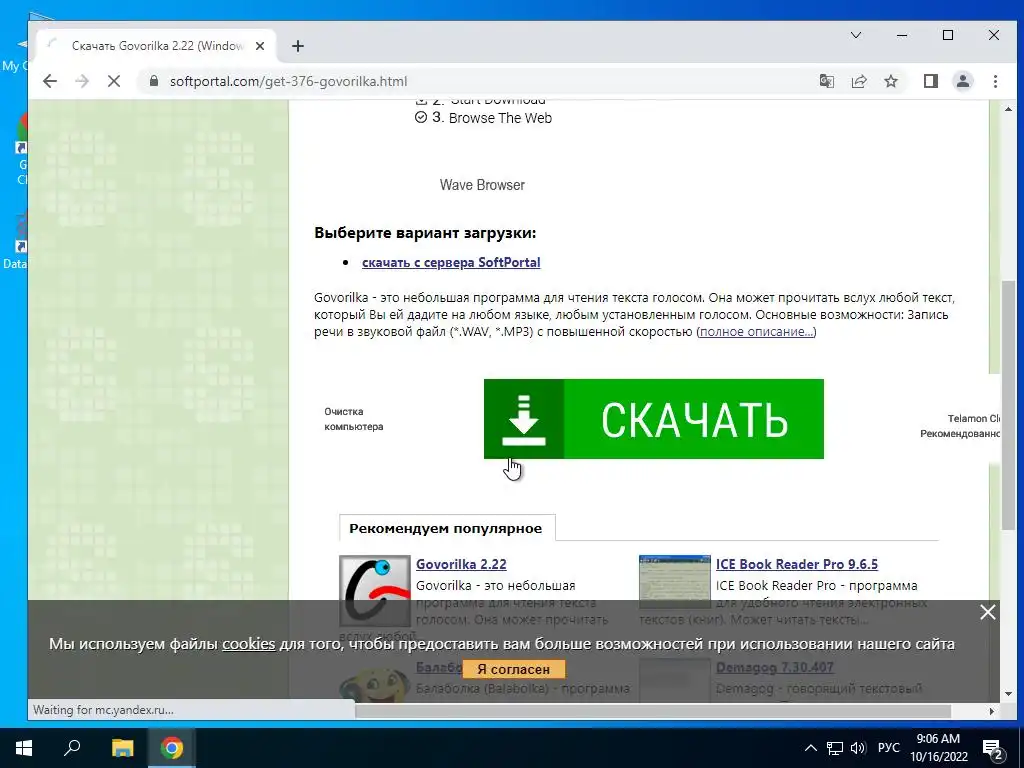1024x768 pixels.
Task: Click the ICE Book Reader thumbnail
Action: 675,581
